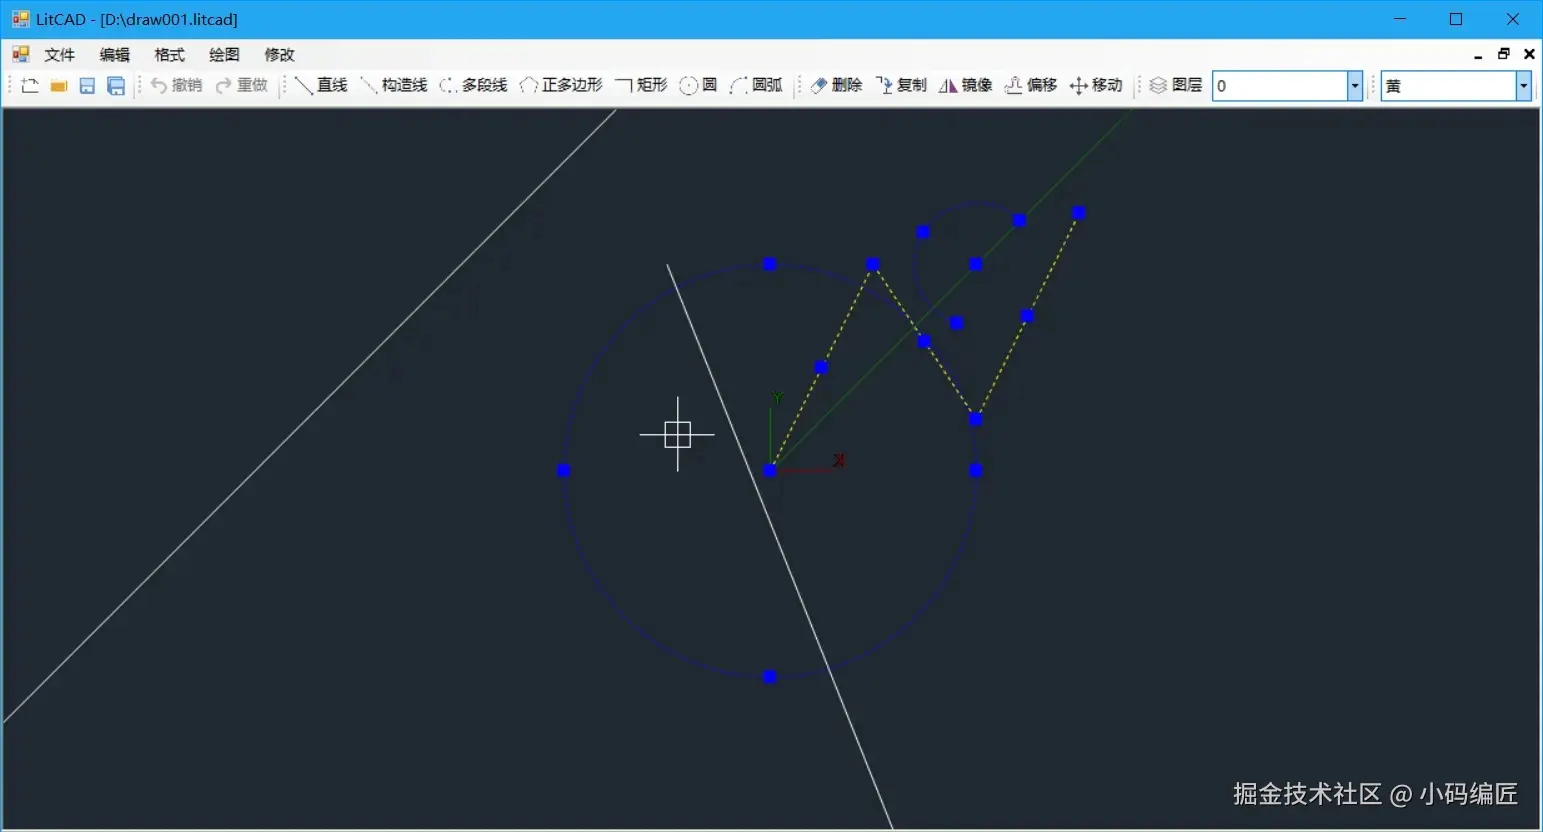Activate the 多段线 polyline tool

click(474, 86)
